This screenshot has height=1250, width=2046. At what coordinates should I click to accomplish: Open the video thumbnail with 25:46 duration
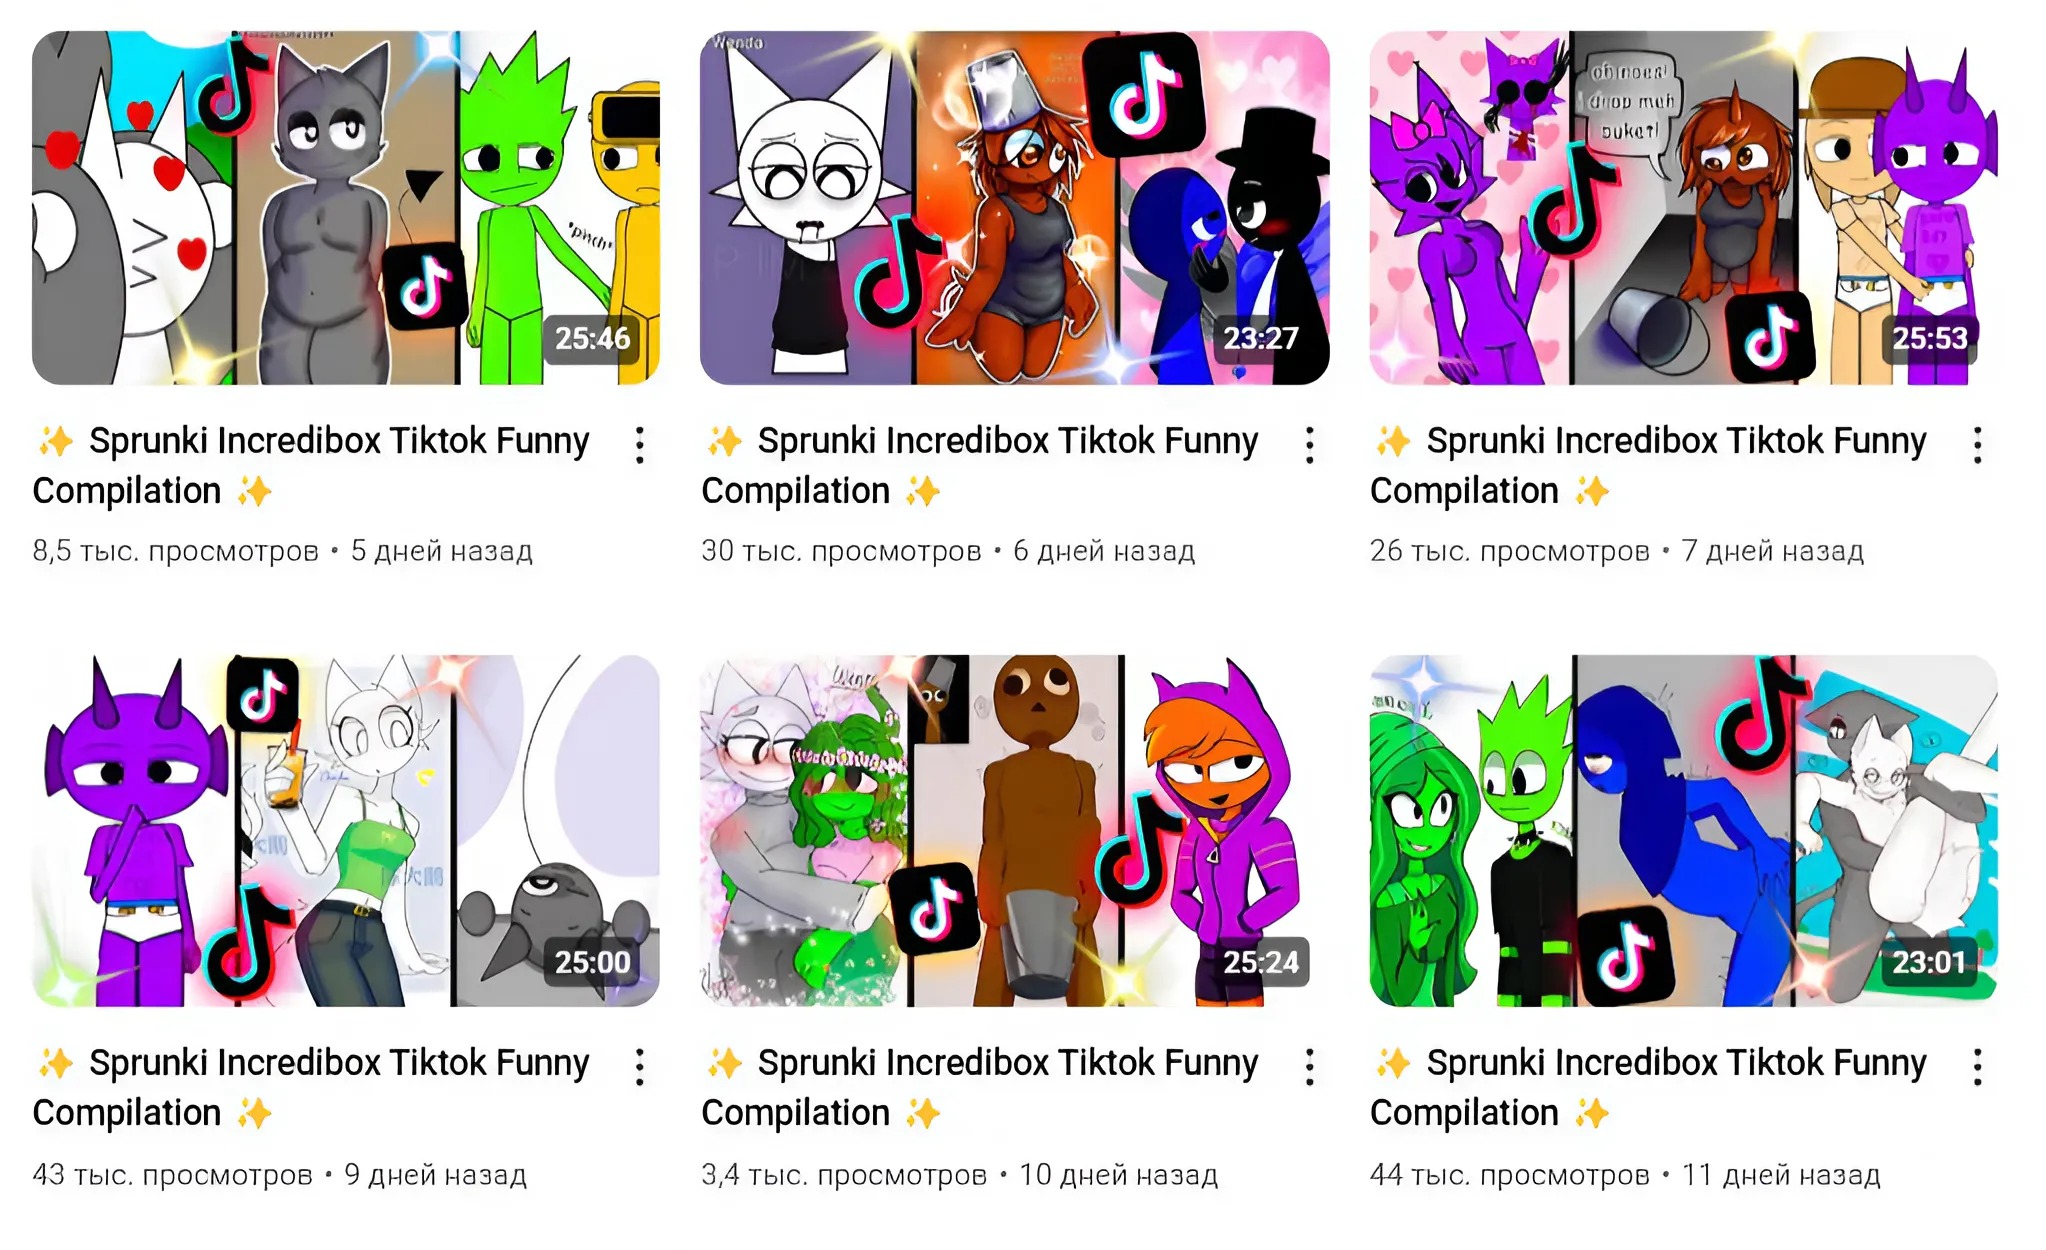click(x=346, y=208)
